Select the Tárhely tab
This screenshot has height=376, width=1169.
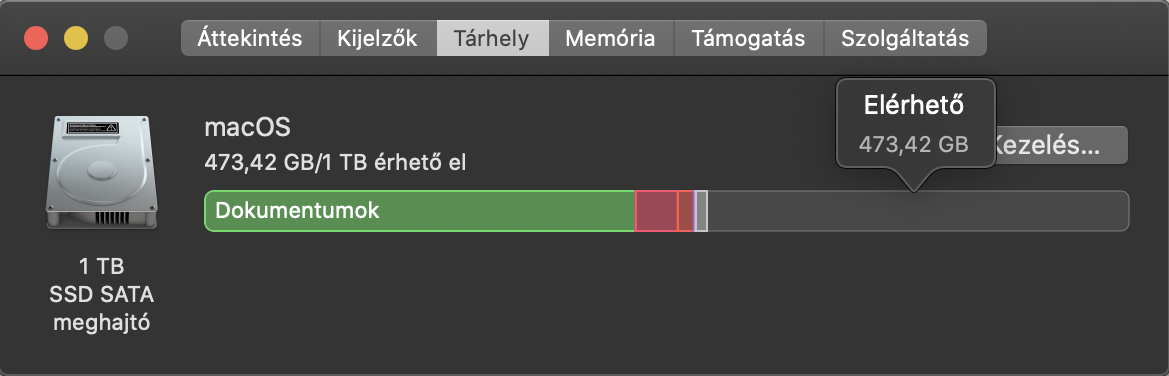pyautogui.click(x=493, y=38)
